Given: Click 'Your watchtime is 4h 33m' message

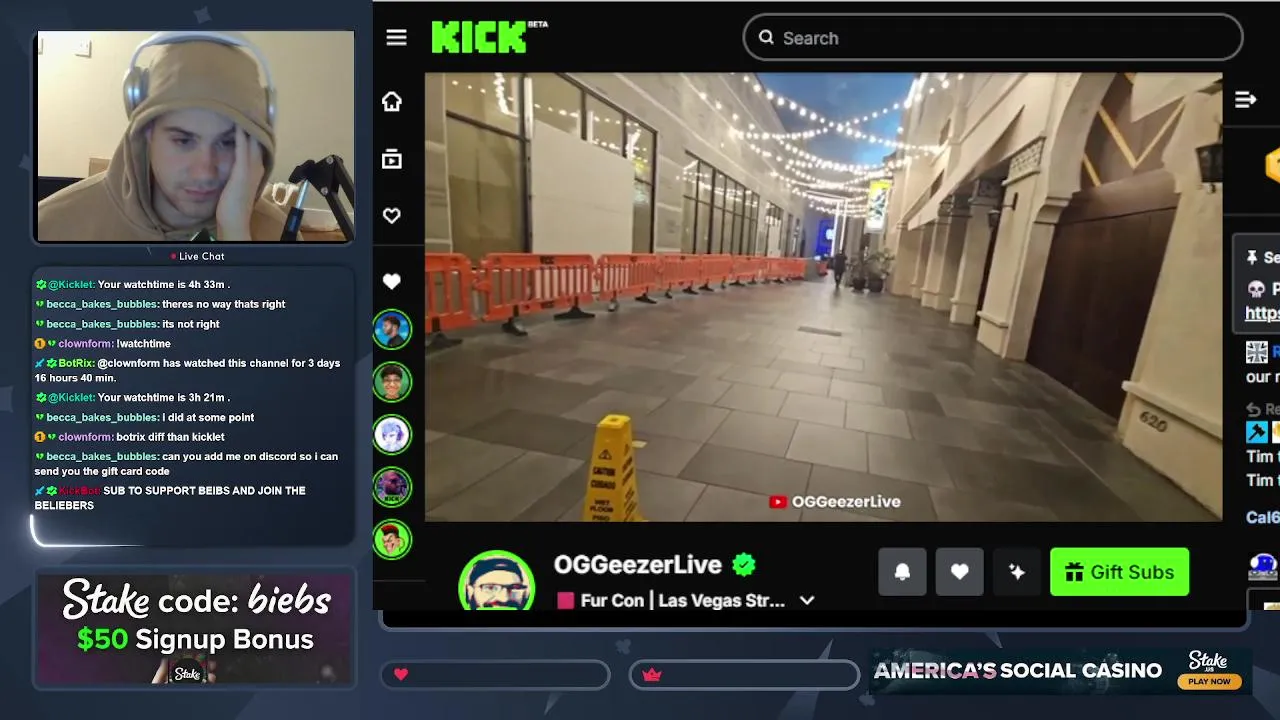Looking at the screenshot, I should (x=164, y=285).
